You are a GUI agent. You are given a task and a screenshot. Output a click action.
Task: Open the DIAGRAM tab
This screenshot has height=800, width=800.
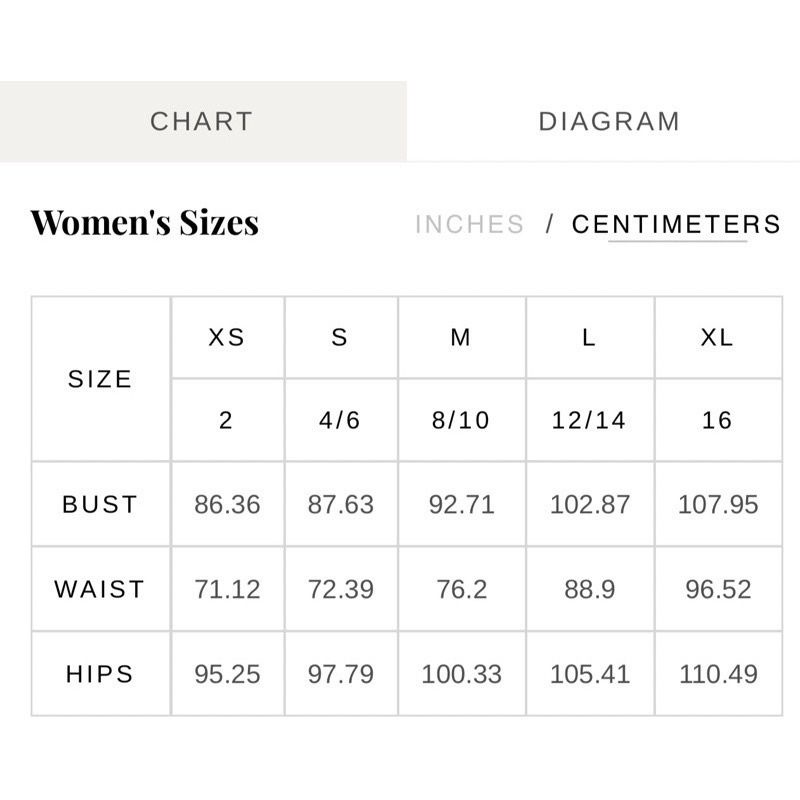click(609, 121)
